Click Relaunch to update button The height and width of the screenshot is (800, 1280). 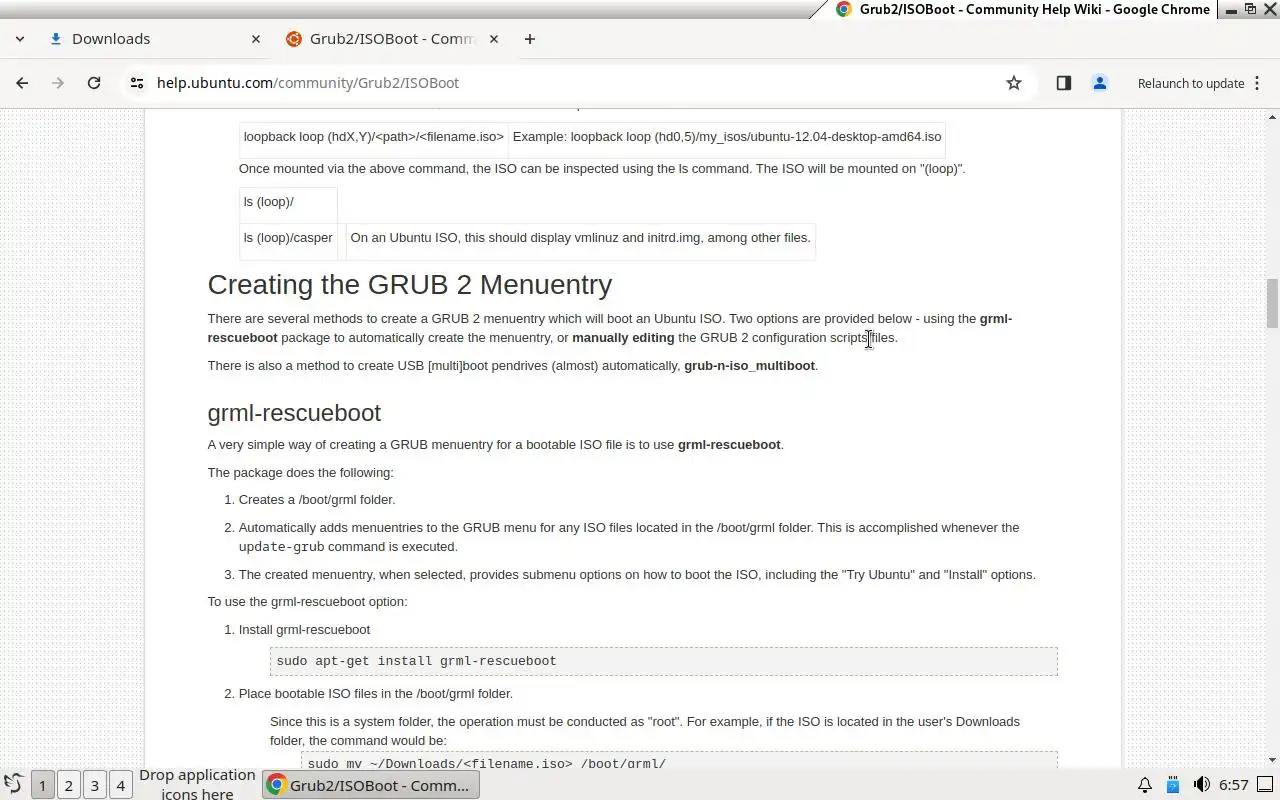[x=1190, y=83]
